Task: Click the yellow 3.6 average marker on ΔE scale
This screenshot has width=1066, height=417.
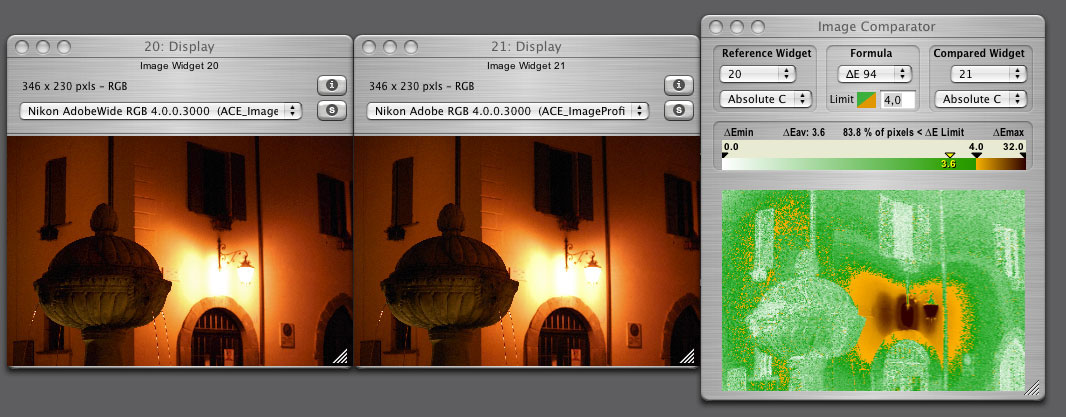Action: pyautogui.click(x=950, y=156)
